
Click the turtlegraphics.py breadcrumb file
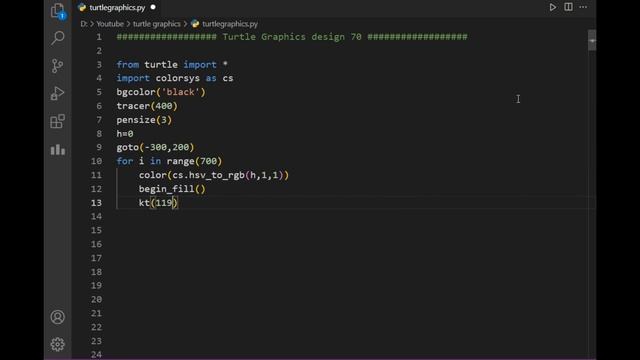pyautogui.click(x=230, y=24)
